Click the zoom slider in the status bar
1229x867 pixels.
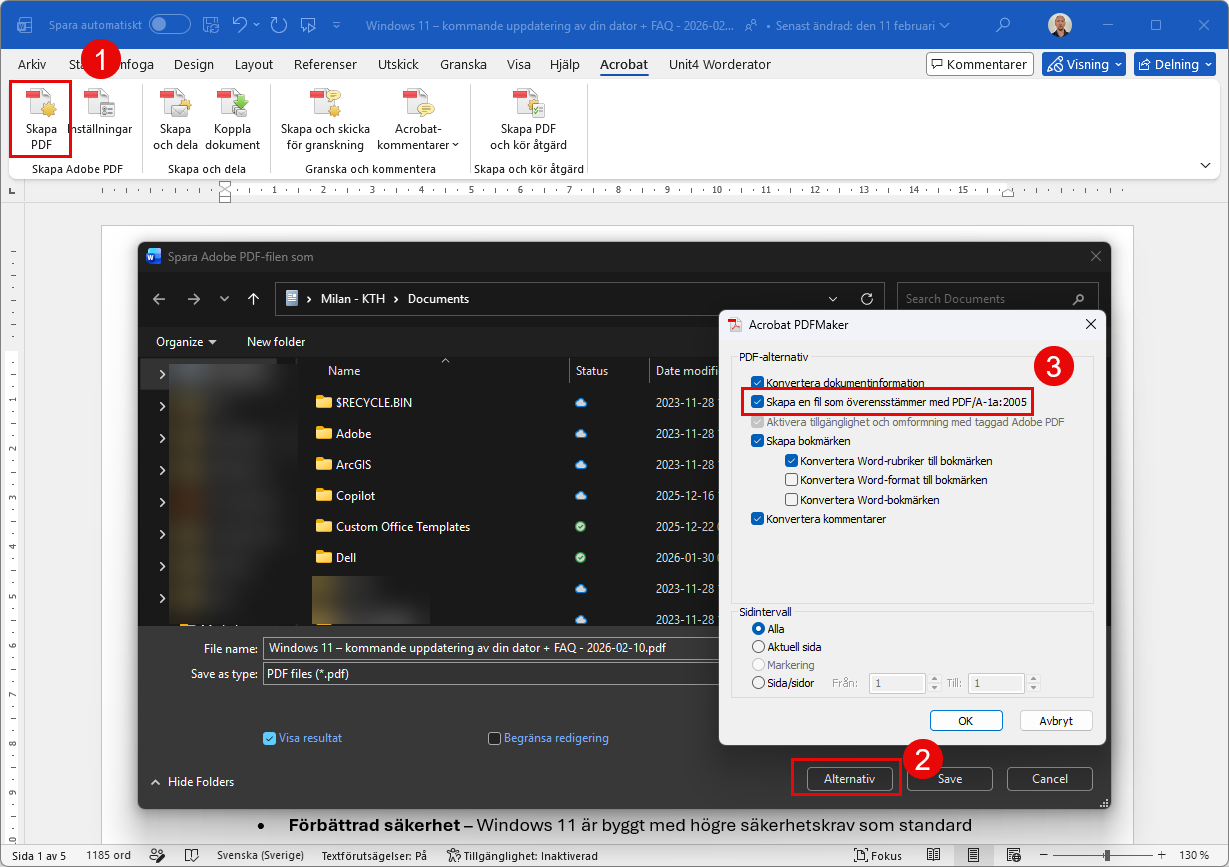(1107, 856)
